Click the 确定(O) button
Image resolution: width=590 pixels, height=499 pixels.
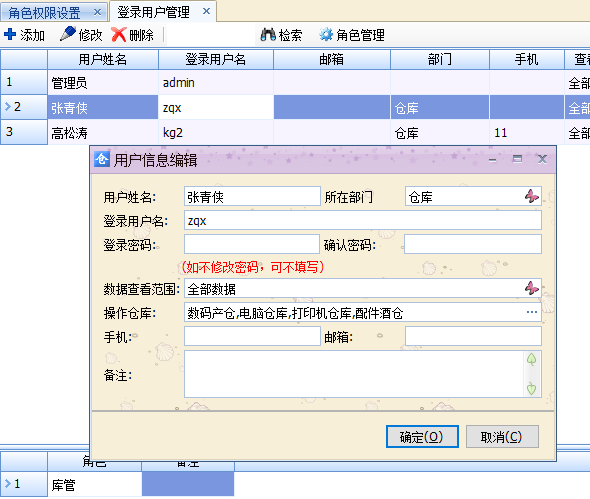point(422,437)
